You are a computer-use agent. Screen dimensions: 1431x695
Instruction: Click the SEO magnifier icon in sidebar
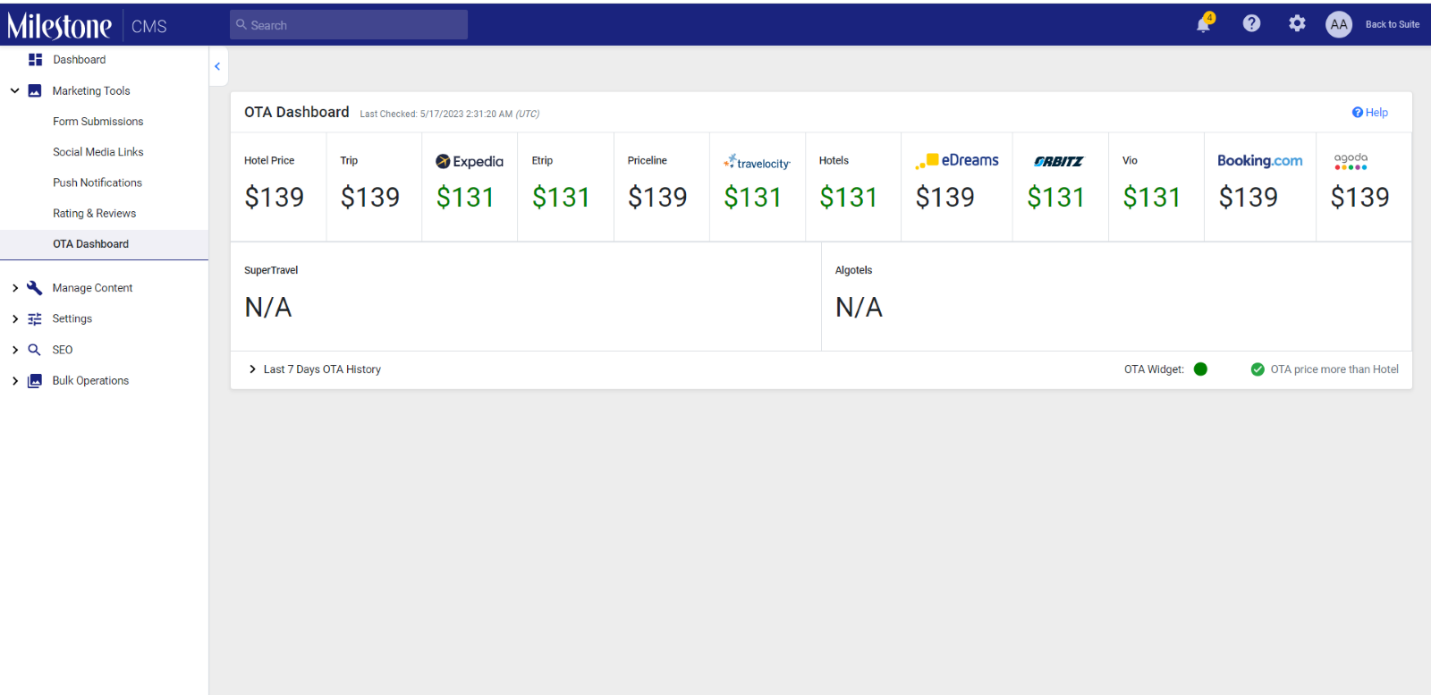(35, 350)
